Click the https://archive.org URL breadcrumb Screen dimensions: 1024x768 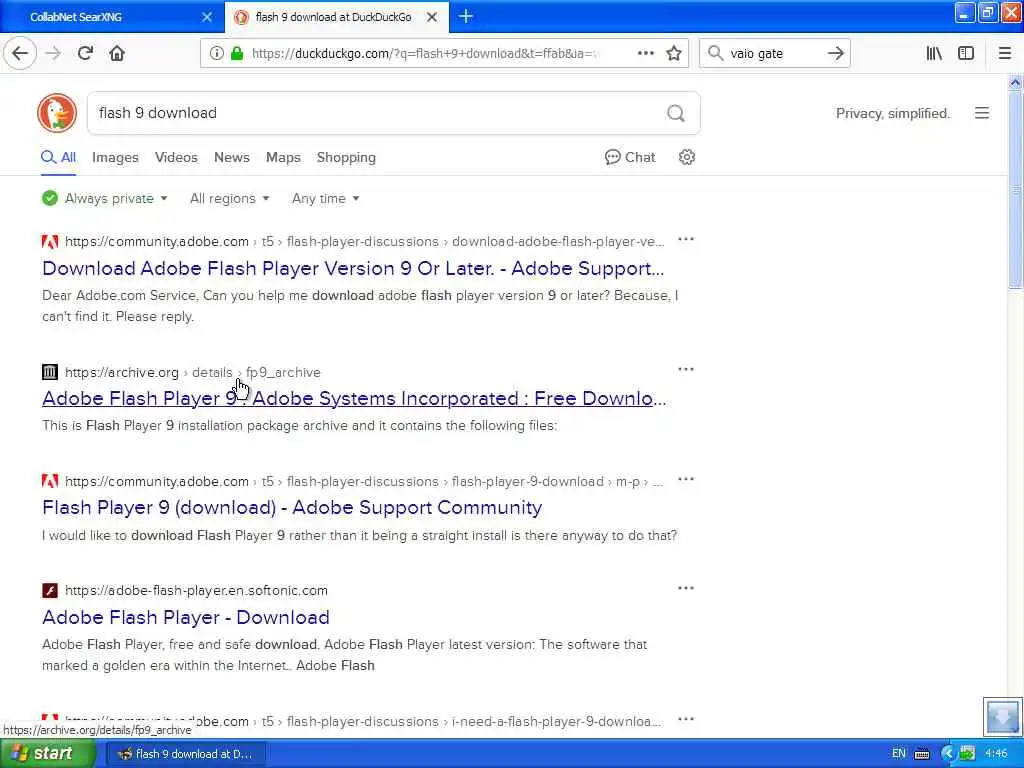[x=121, y=372]
